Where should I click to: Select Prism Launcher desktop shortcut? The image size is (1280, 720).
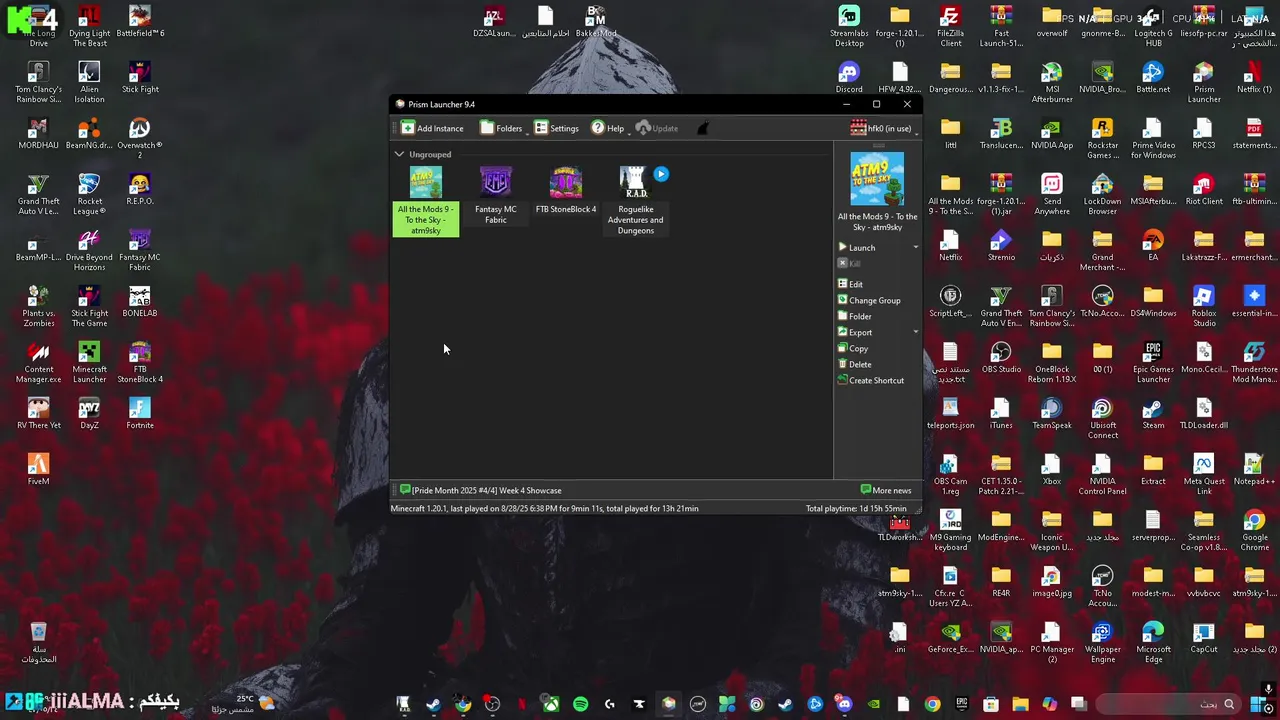(x=1204, y=83)
